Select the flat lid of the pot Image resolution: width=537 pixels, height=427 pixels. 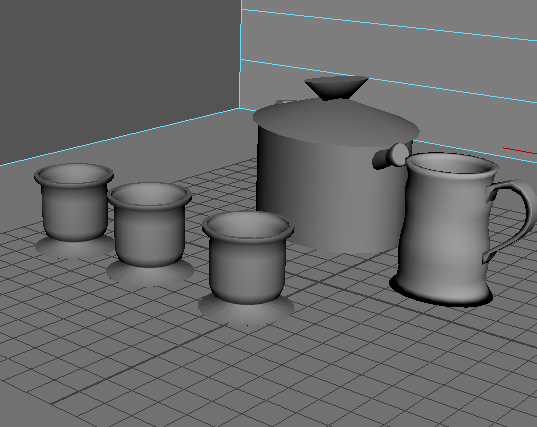(x=336, y=122)
